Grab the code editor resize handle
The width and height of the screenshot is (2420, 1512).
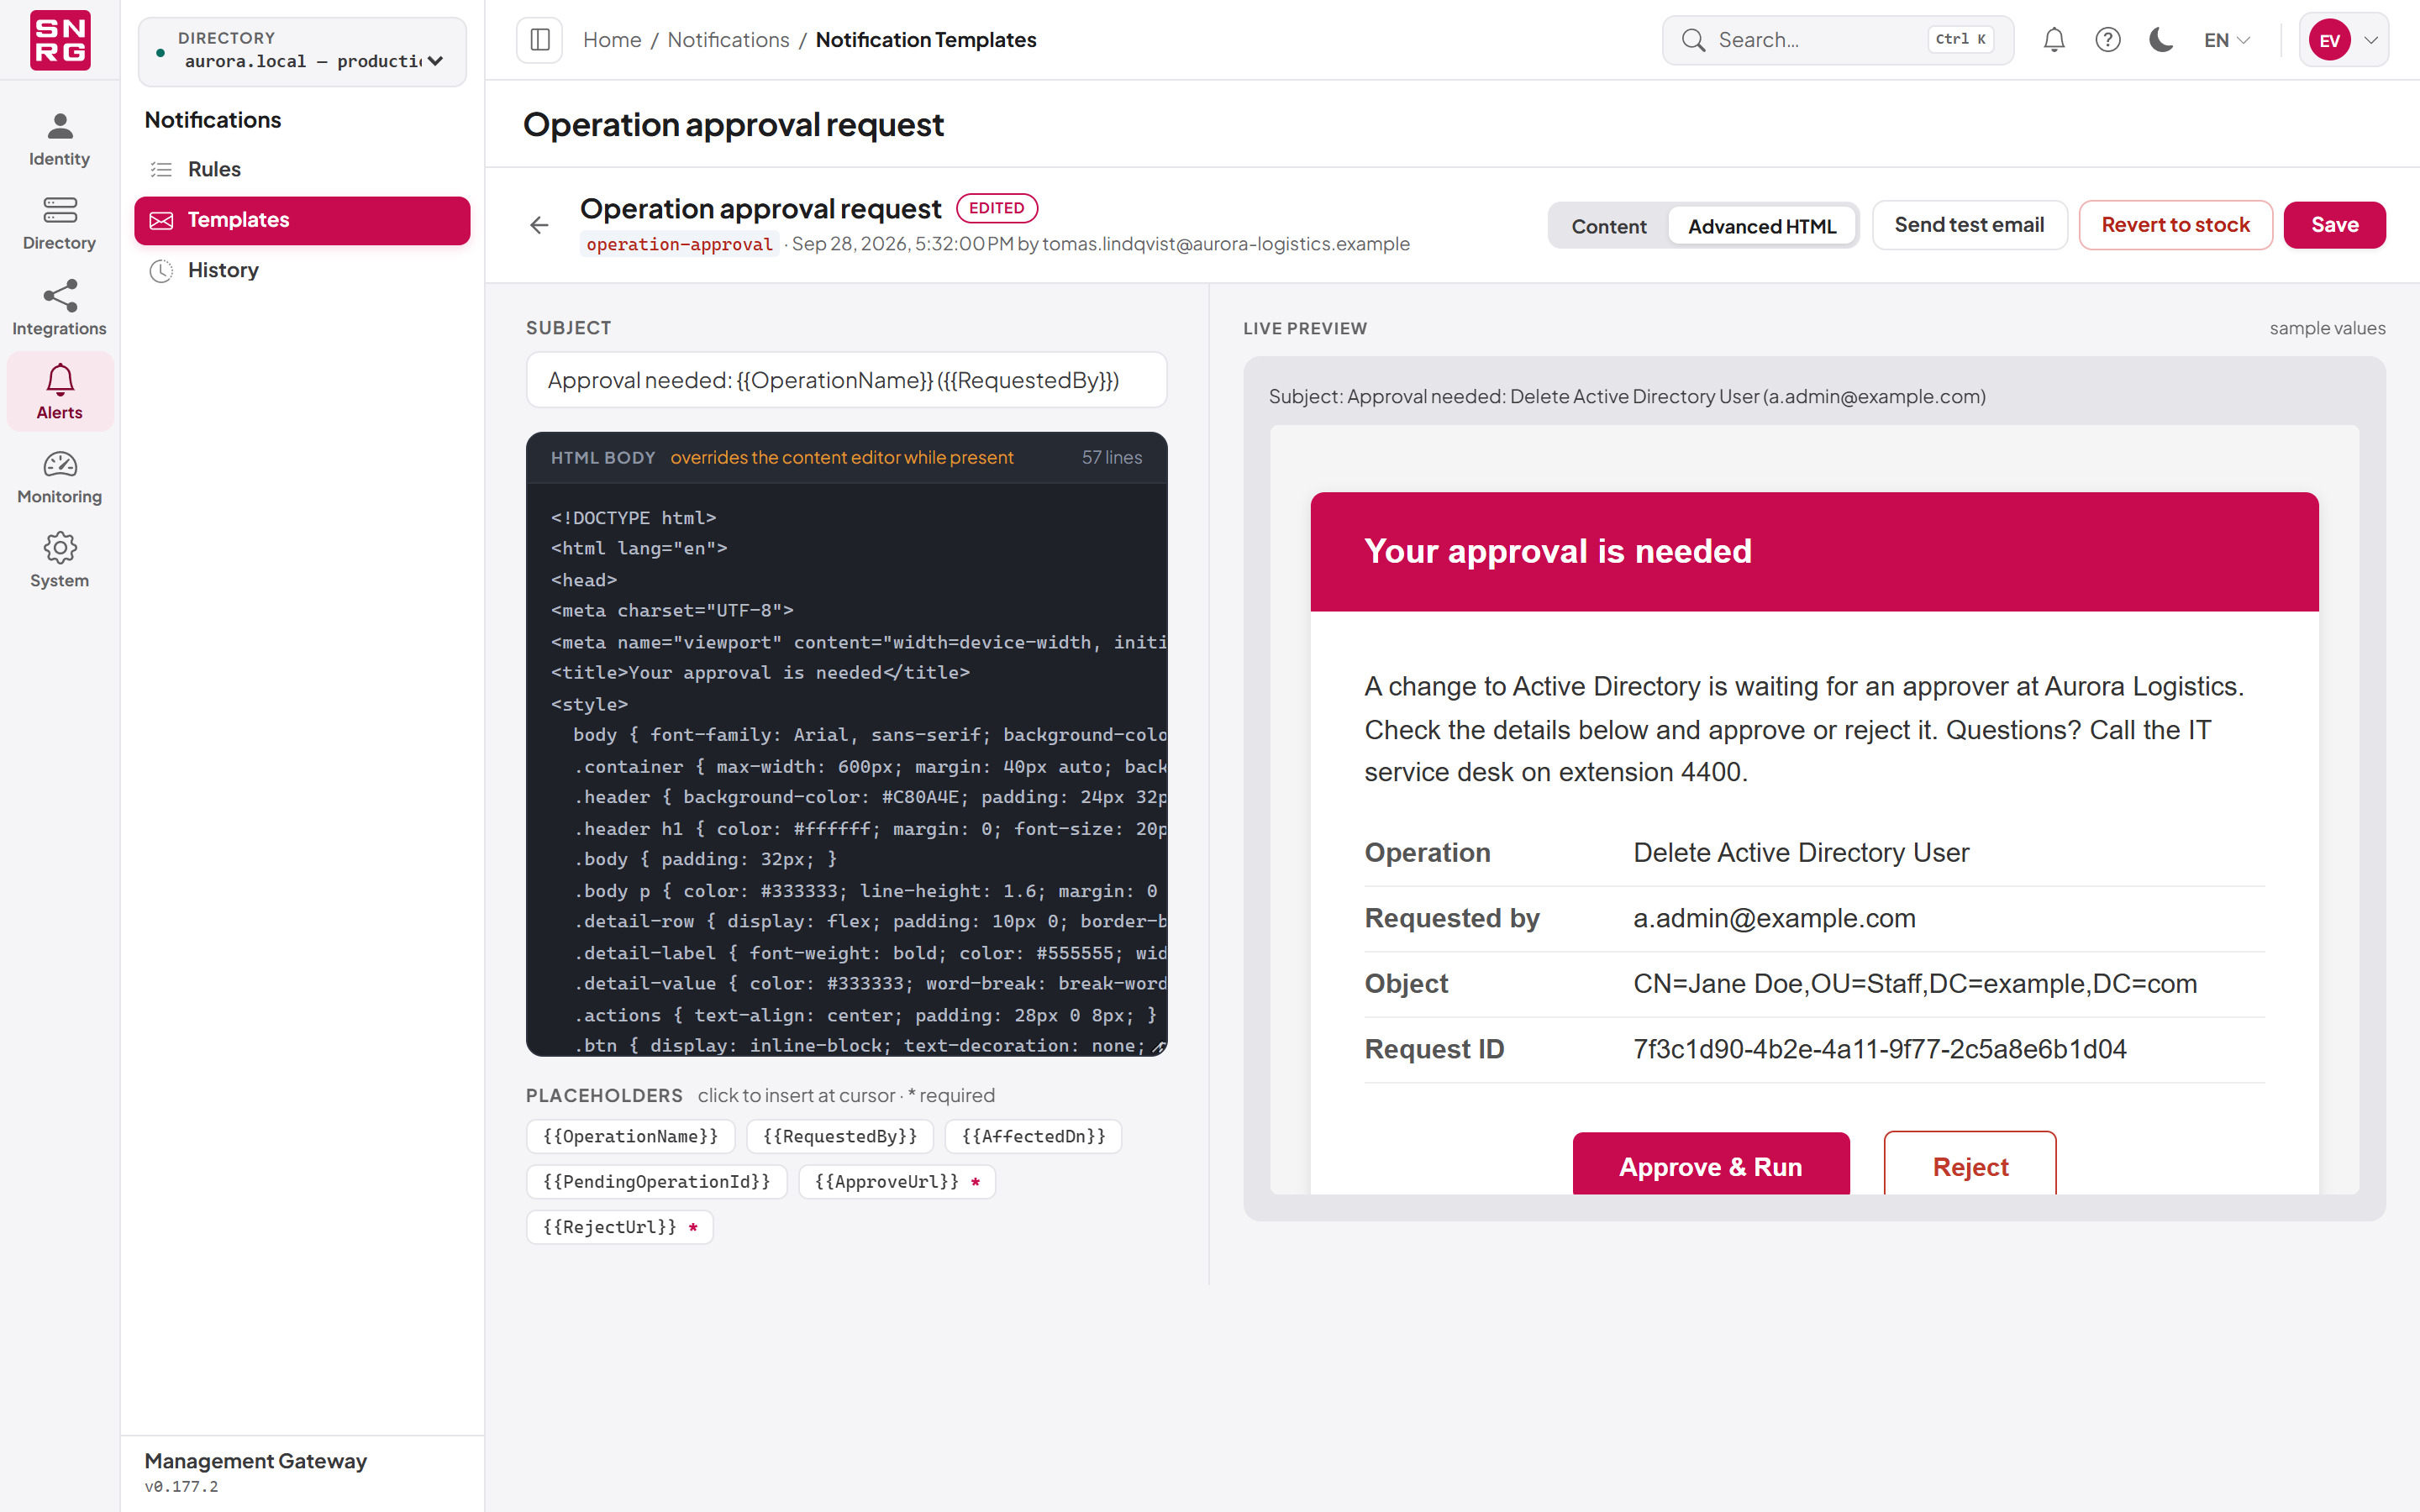pyautogui.click(x=1158, y=1047)
